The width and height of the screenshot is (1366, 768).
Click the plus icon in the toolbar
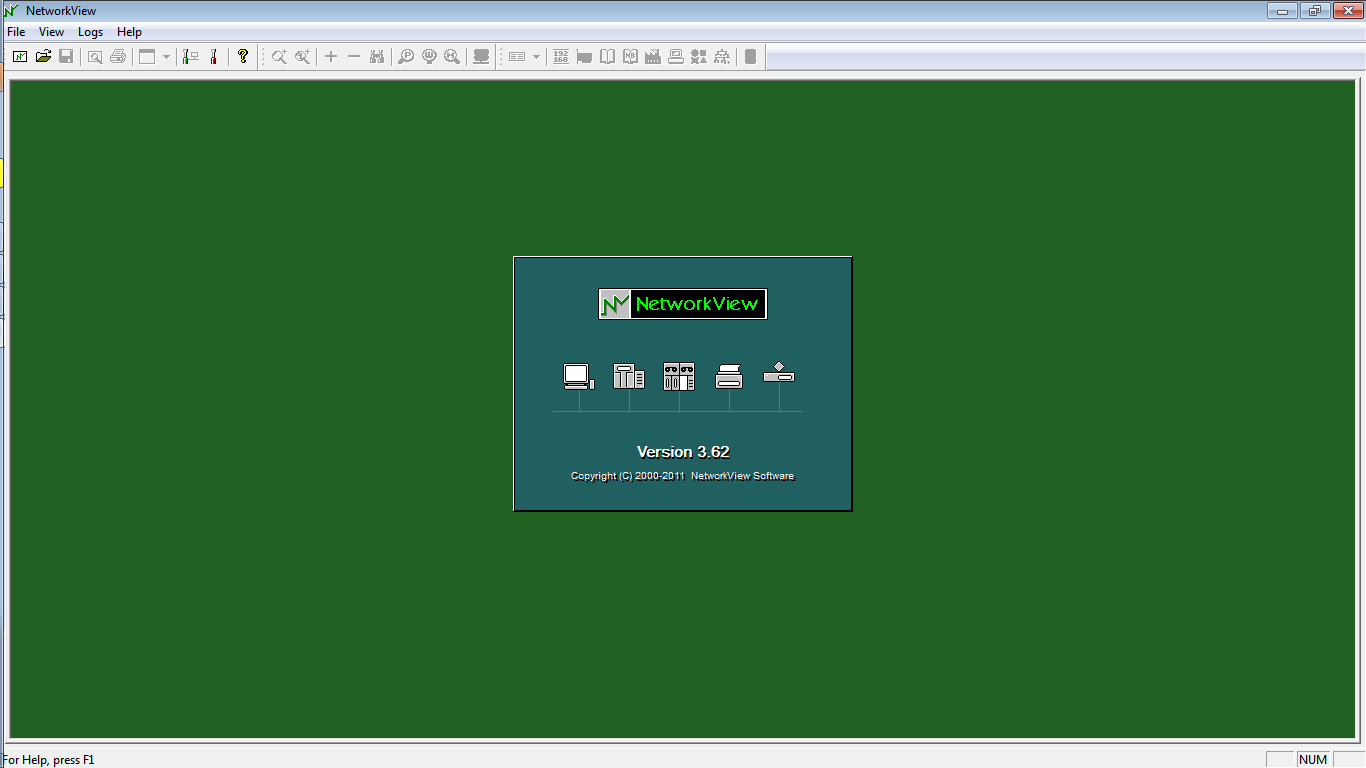click(x=331, y=57)
